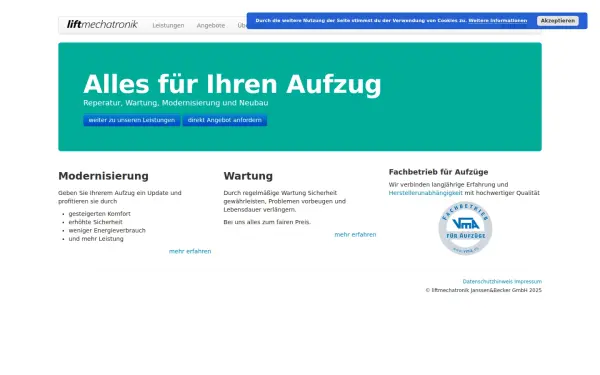Viewport: 600px width, 375px height.
Task: Click direkt Angebot anfordern button
Action: coord(225,120)
